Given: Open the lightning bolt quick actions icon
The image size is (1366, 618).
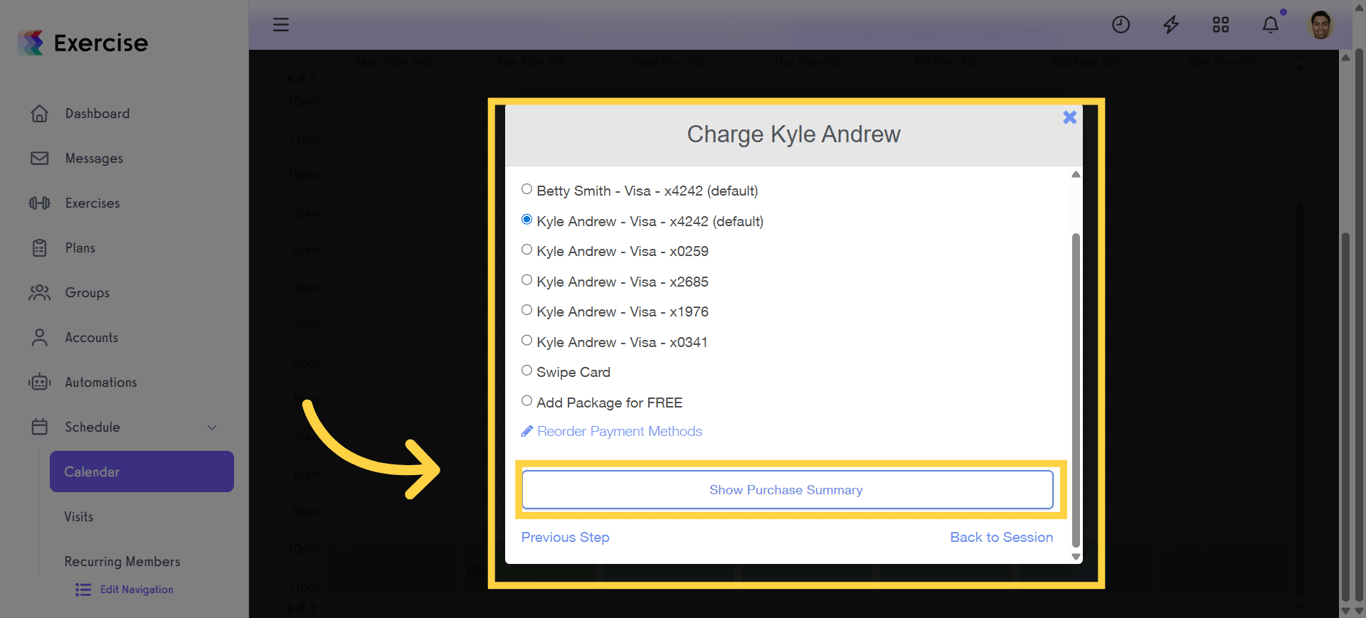Looking at the screenshot, I should [1171, 25].
